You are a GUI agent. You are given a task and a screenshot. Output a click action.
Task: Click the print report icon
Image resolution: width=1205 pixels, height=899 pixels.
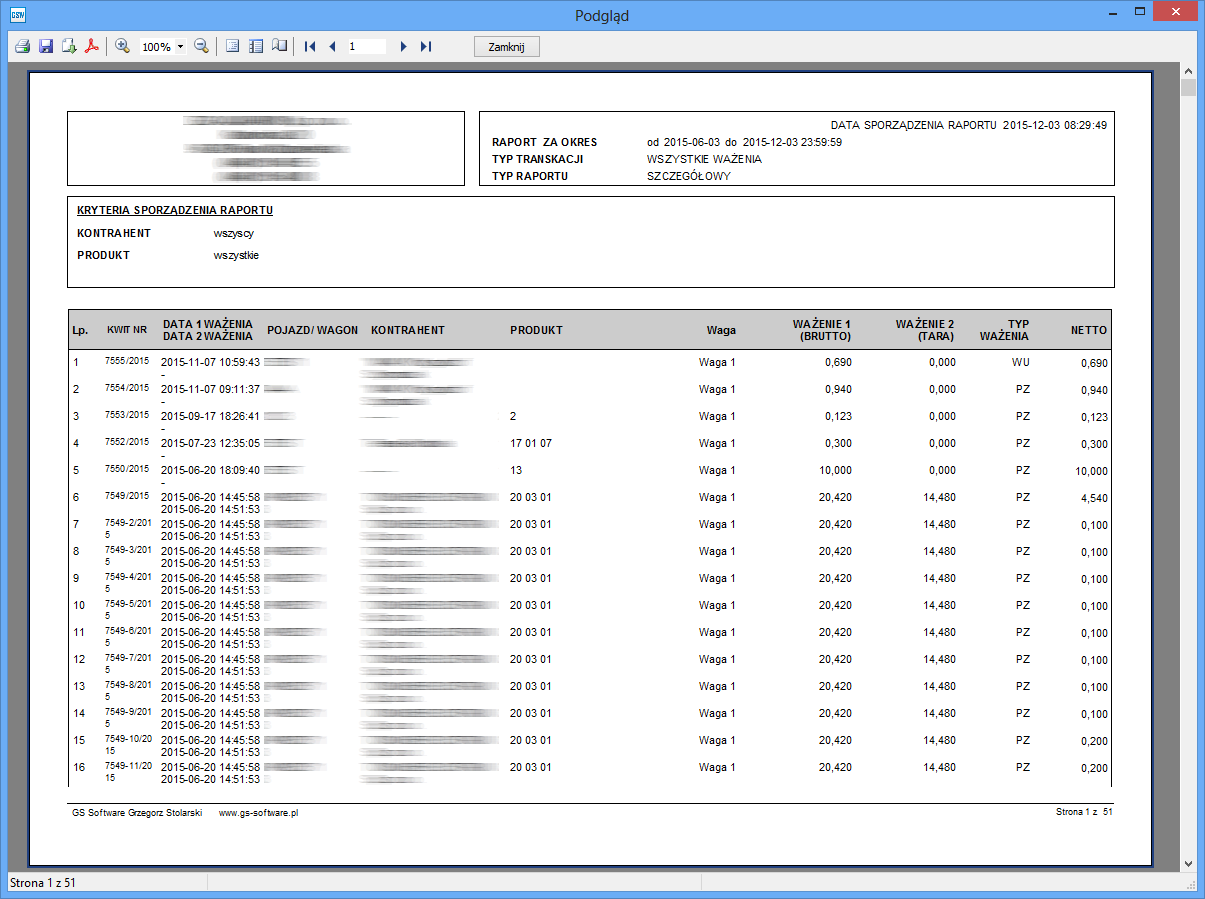tap(22, 46)
